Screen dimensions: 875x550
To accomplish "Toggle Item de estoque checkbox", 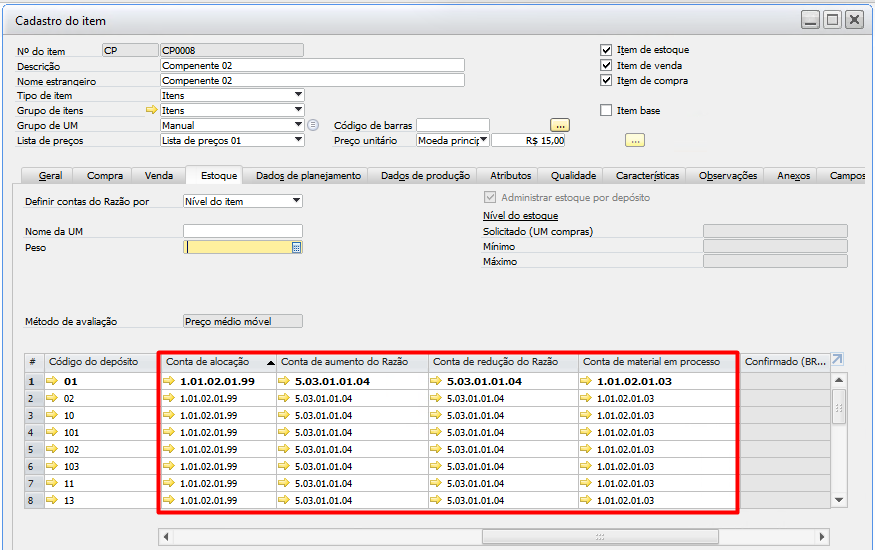I will [606, 50].
